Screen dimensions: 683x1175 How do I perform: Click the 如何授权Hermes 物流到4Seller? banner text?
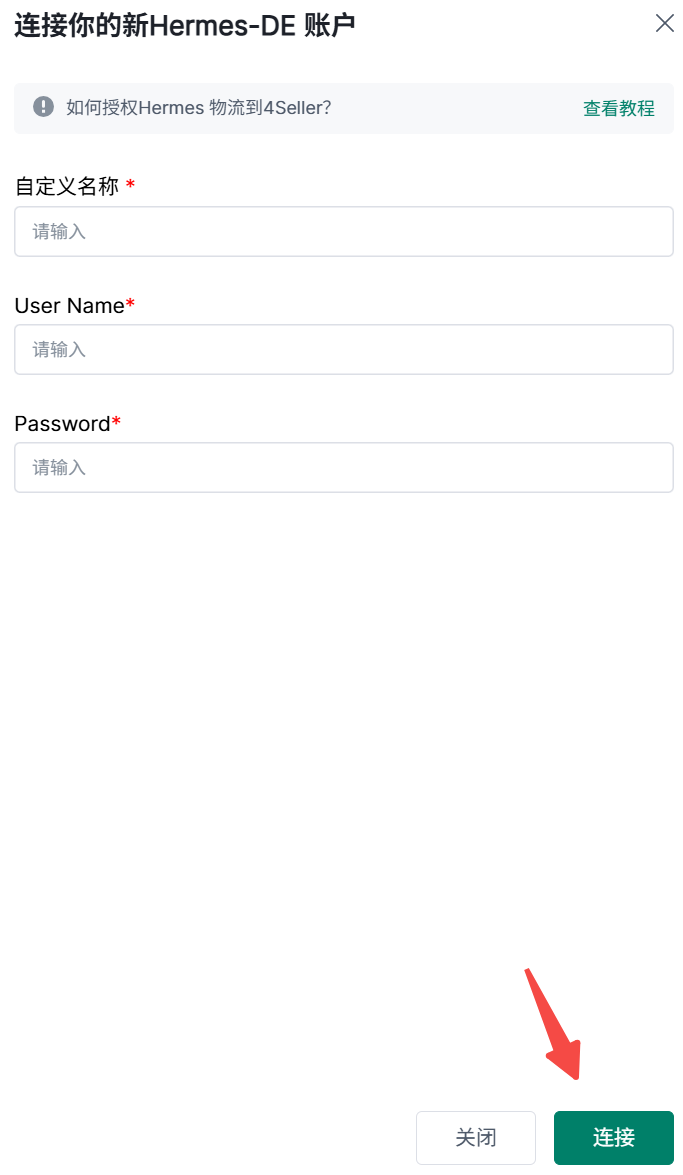(198, 108)
